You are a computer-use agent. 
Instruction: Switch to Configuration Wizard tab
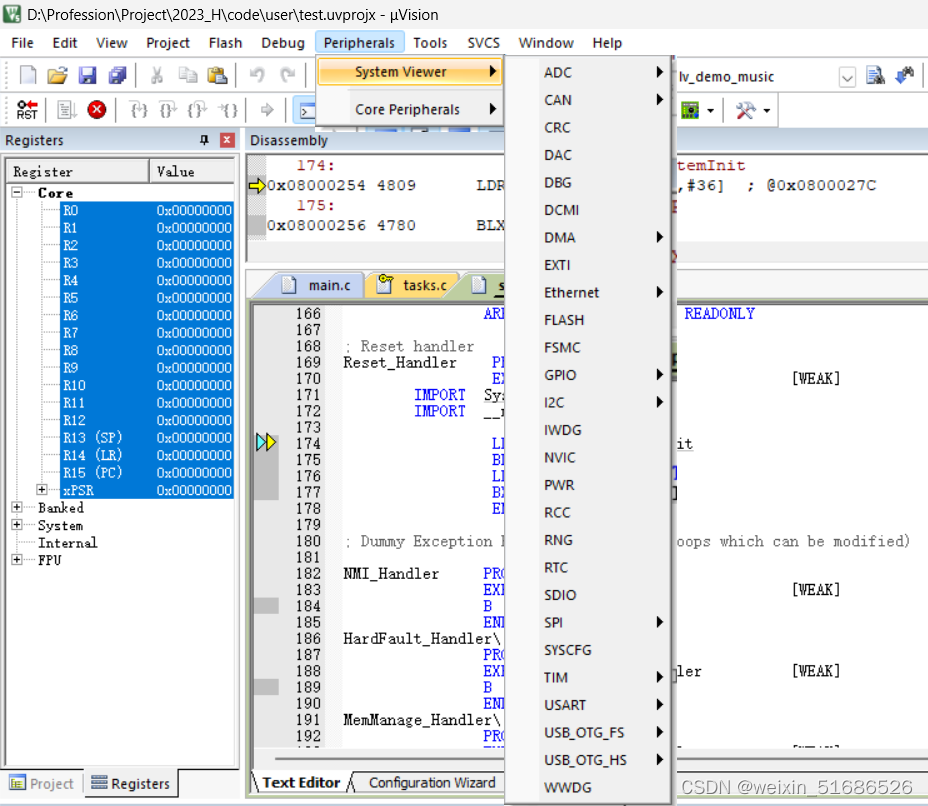[431, 782]
